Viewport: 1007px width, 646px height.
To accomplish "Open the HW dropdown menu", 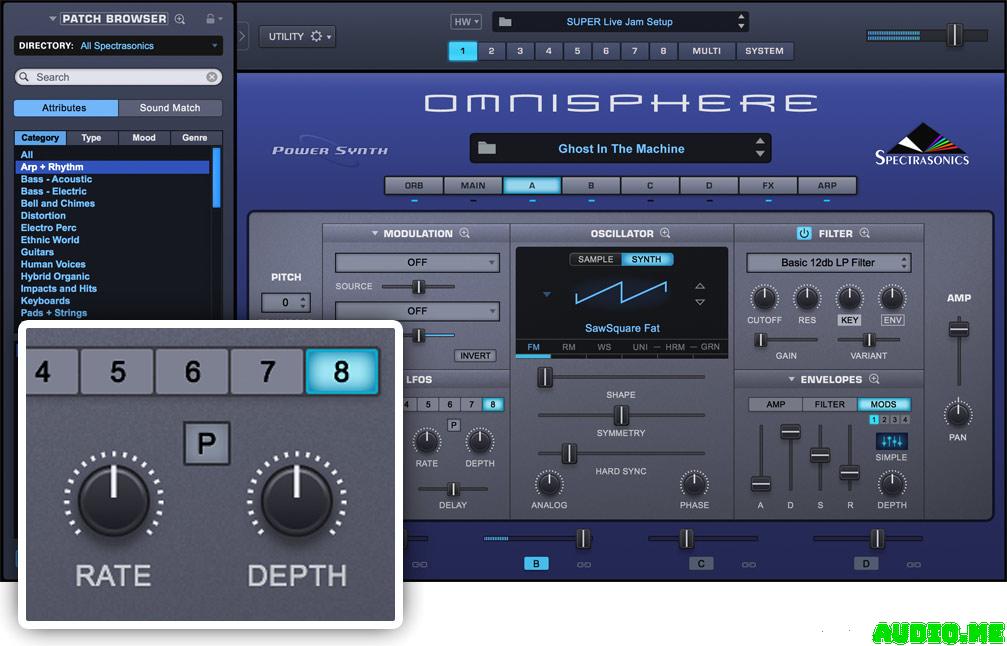I will pos(466,22).
